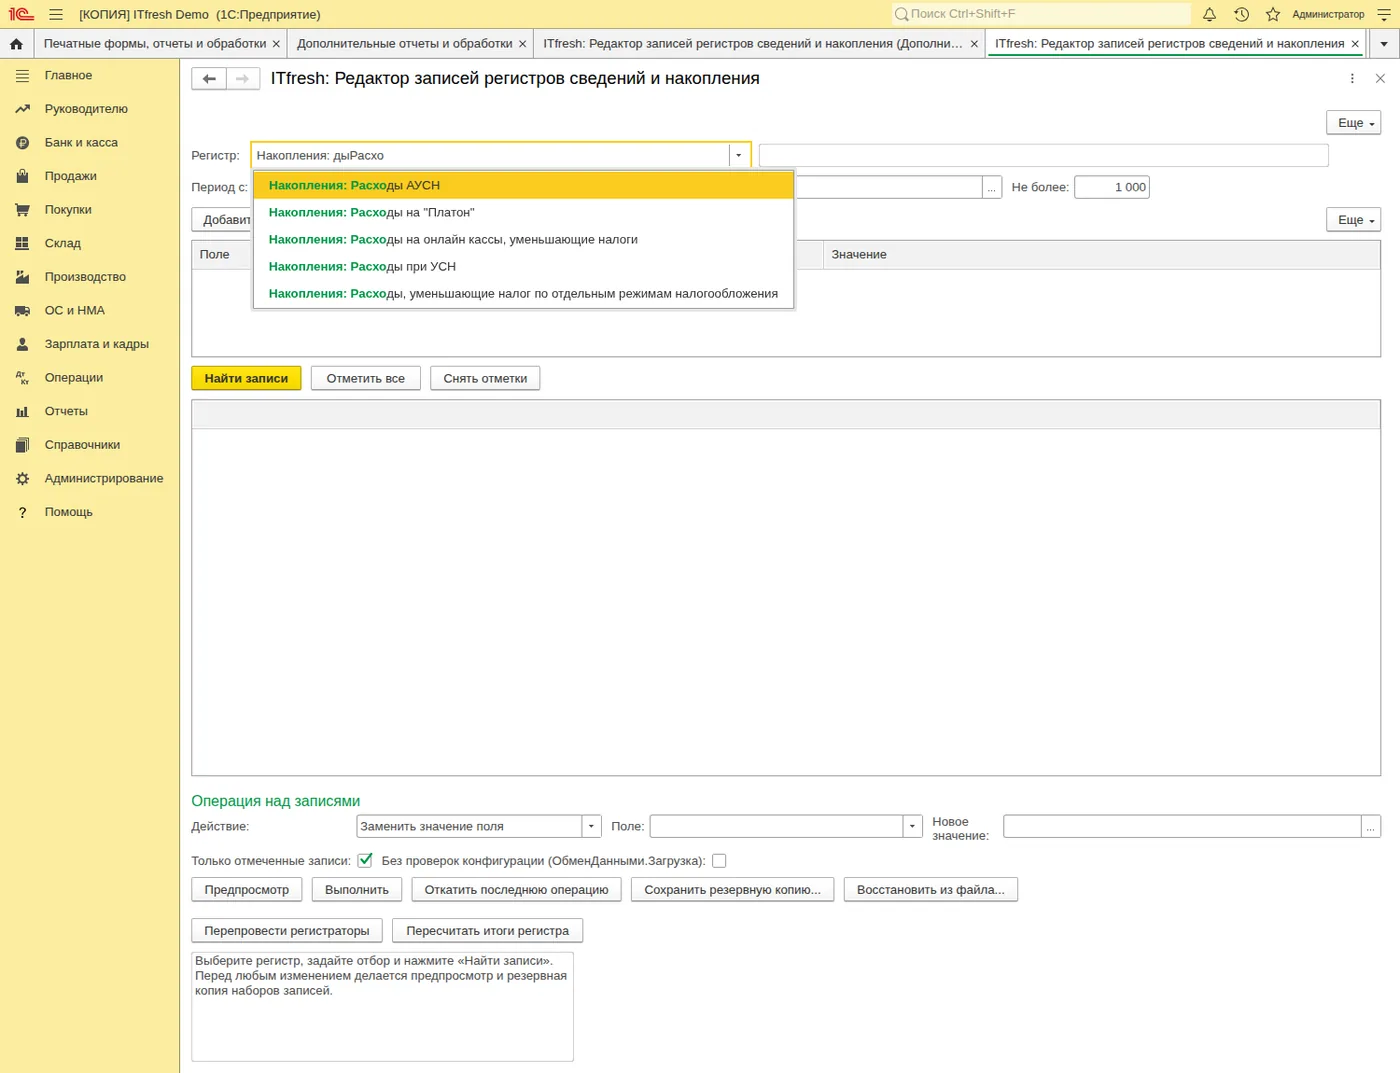Image resolution: width=1400 pixels, height=1073 pixels.
Task: Click the Не более limit input field
Action: tap(1112, 187)
